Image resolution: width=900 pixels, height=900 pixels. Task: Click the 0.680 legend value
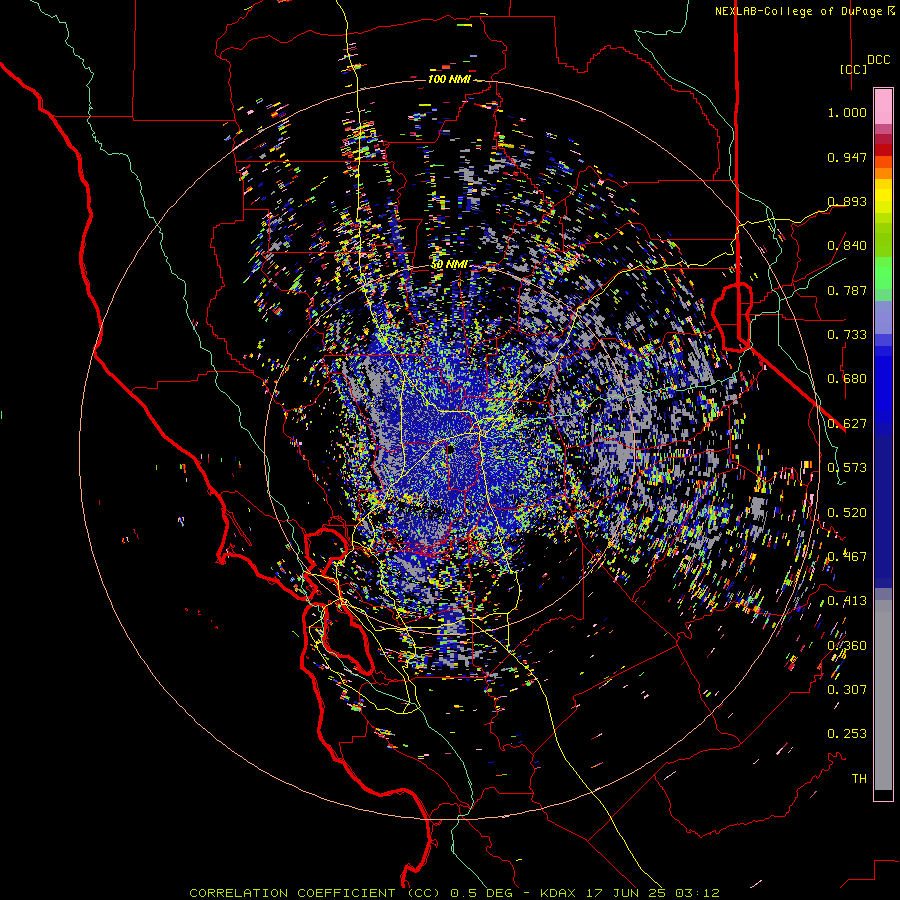click(x=847, y=379)
